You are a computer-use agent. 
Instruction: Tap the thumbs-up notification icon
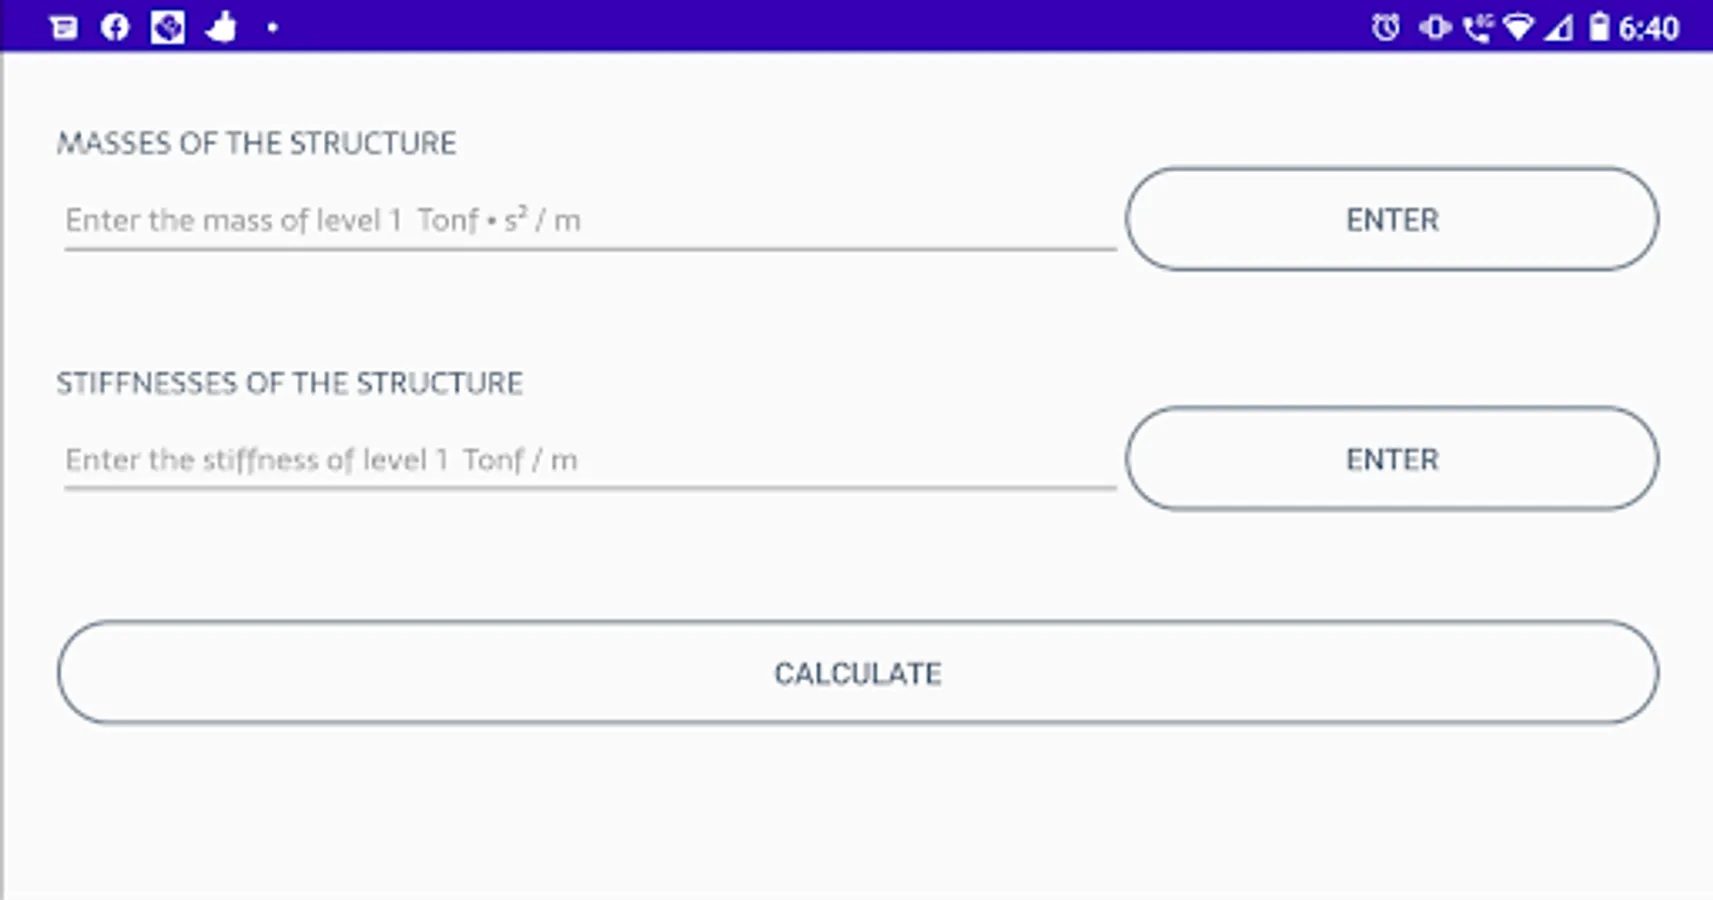click(x=220, y=27)
